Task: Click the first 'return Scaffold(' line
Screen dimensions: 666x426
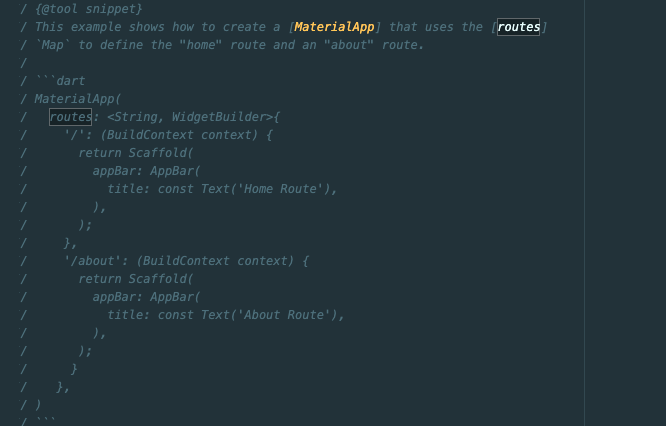Action: click(135, 153)
